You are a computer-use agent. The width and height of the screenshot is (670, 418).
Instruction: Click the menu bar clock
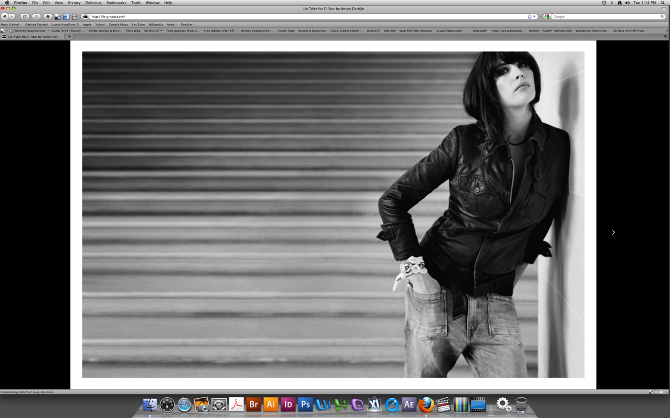644,3
